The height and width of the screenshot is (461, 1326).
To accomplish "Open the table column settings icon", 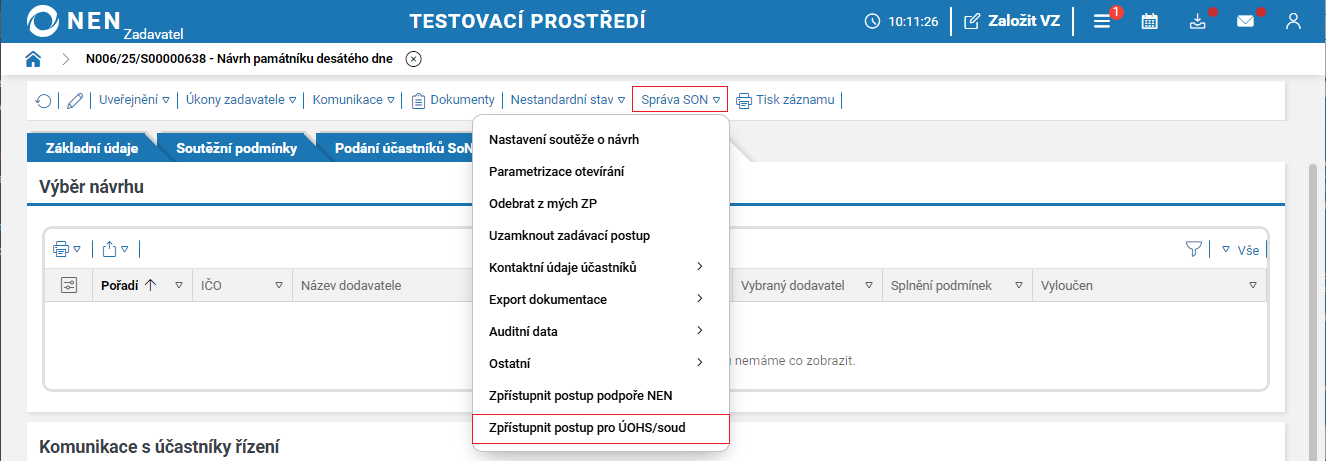I will click(x=68, y=286).
